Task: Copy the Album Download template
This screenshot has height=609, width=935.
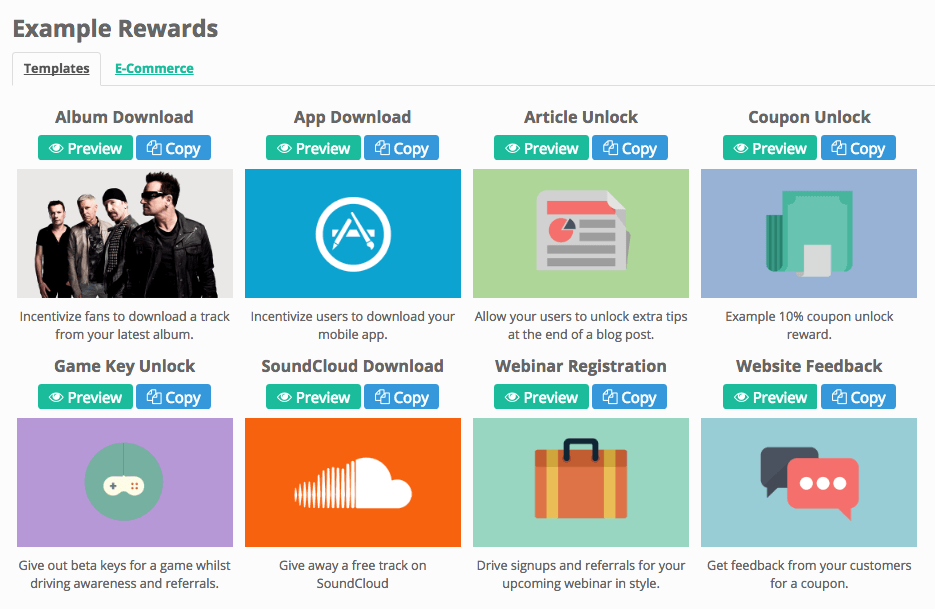Action: coord(174,148)
